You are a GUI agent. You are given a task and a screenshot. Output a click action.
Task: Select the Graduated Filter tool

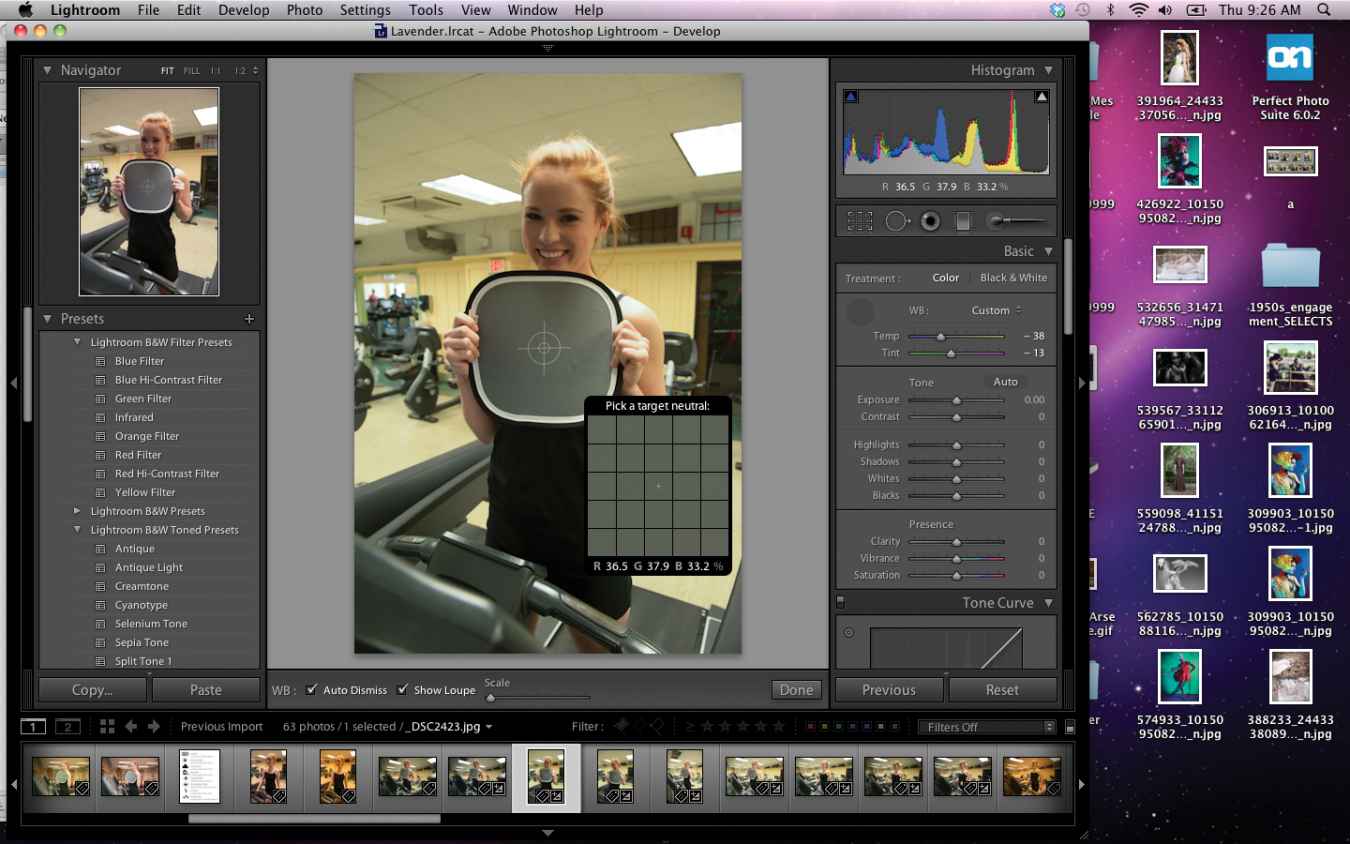click(963, 221)
